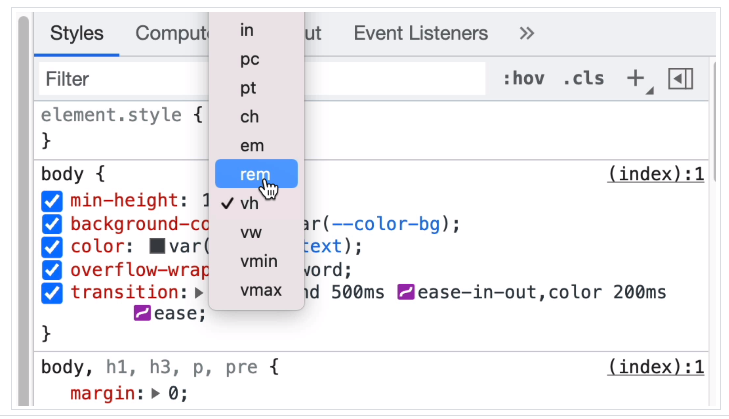
Task: Select the Styles tab
Action: pos(77,34)
